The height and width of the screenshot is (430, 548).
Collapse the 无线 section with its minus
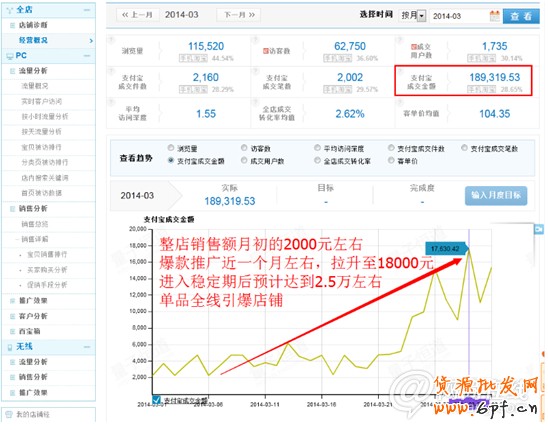pos(87,347)
